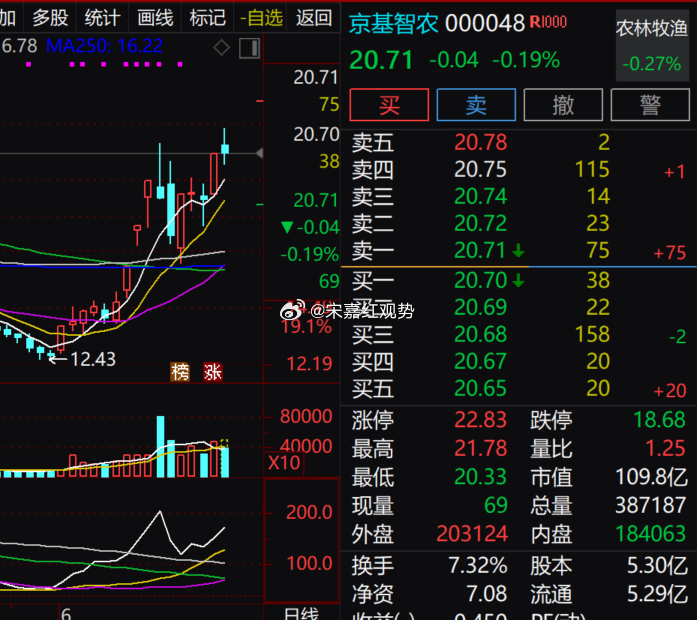
Task: Click the 涨停 value 22.83
Action: [481, 420]
